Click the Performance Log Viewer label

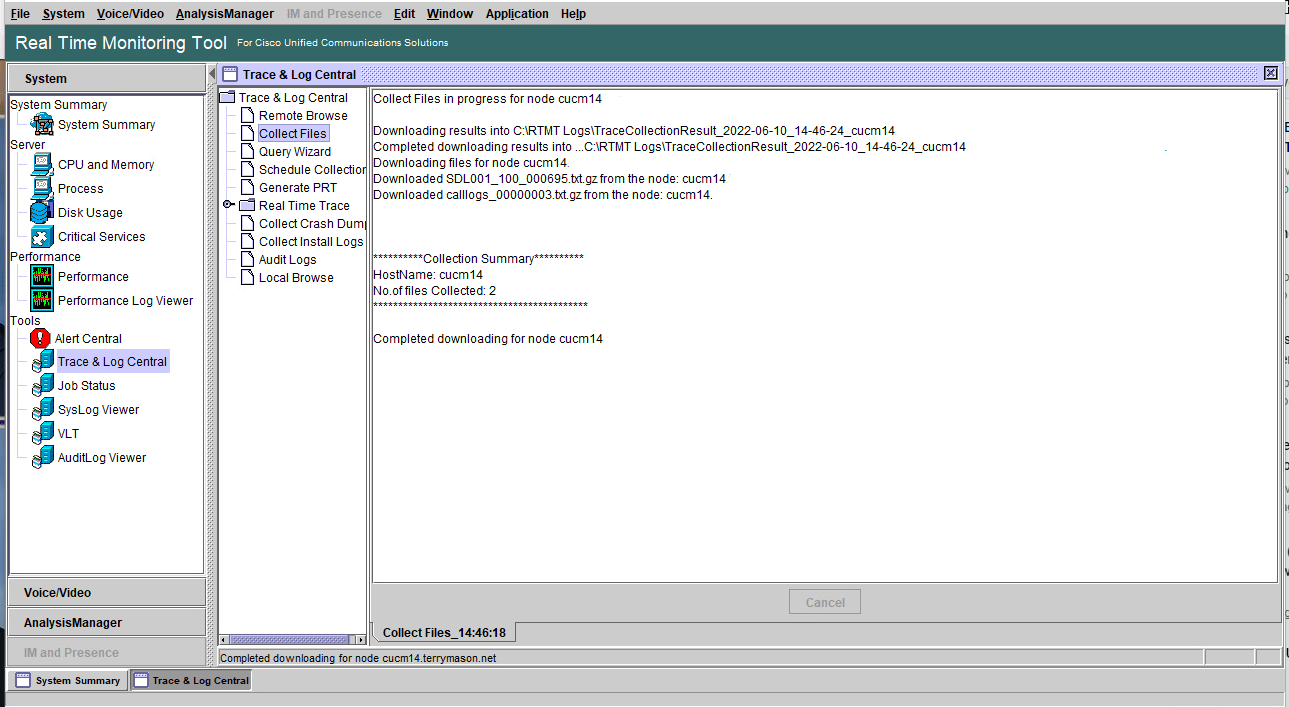point(126,301)
